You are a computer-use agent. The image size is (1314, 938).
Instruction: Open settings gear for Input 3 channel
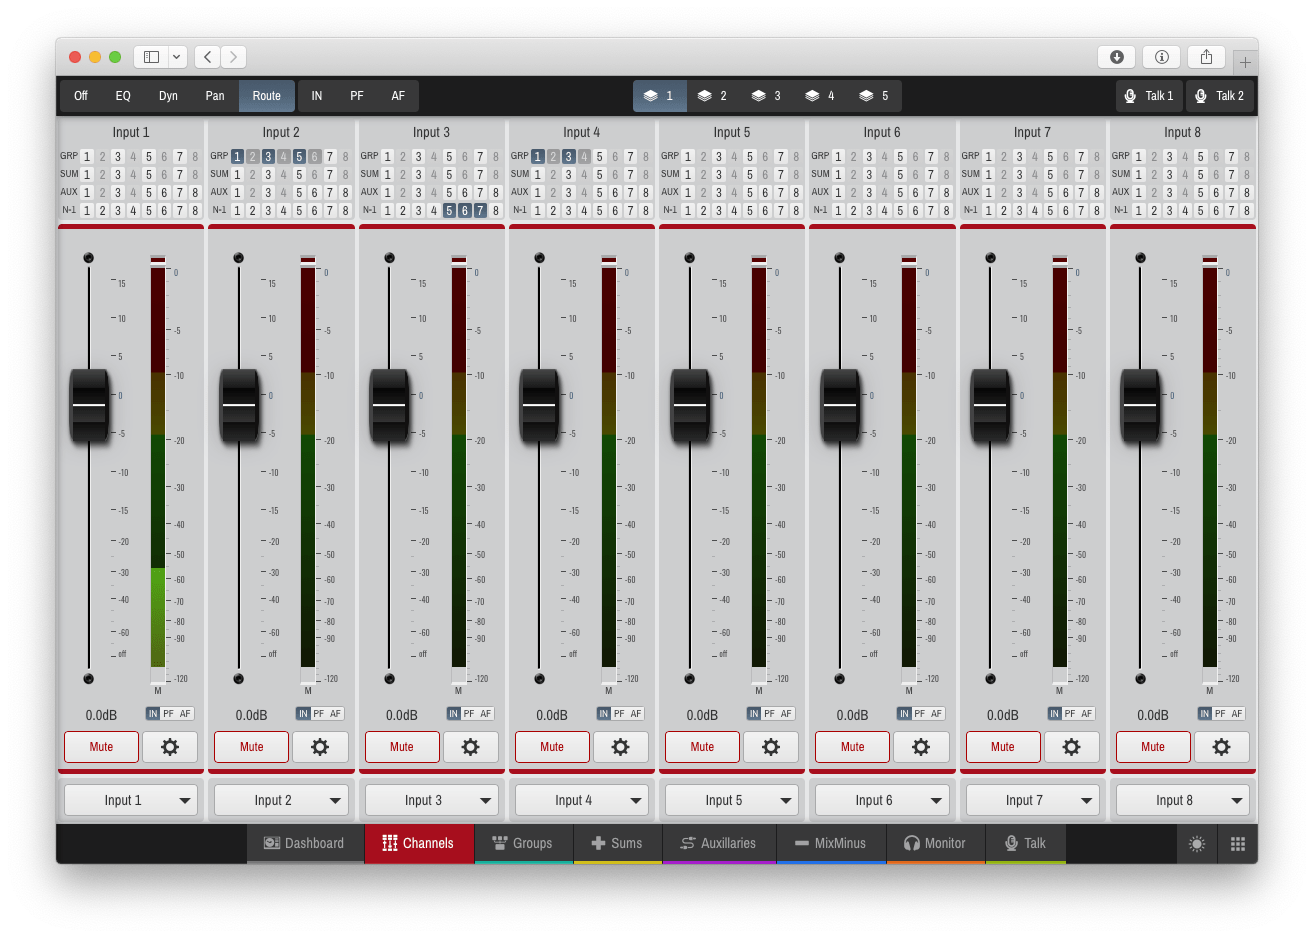coord(470,747)
